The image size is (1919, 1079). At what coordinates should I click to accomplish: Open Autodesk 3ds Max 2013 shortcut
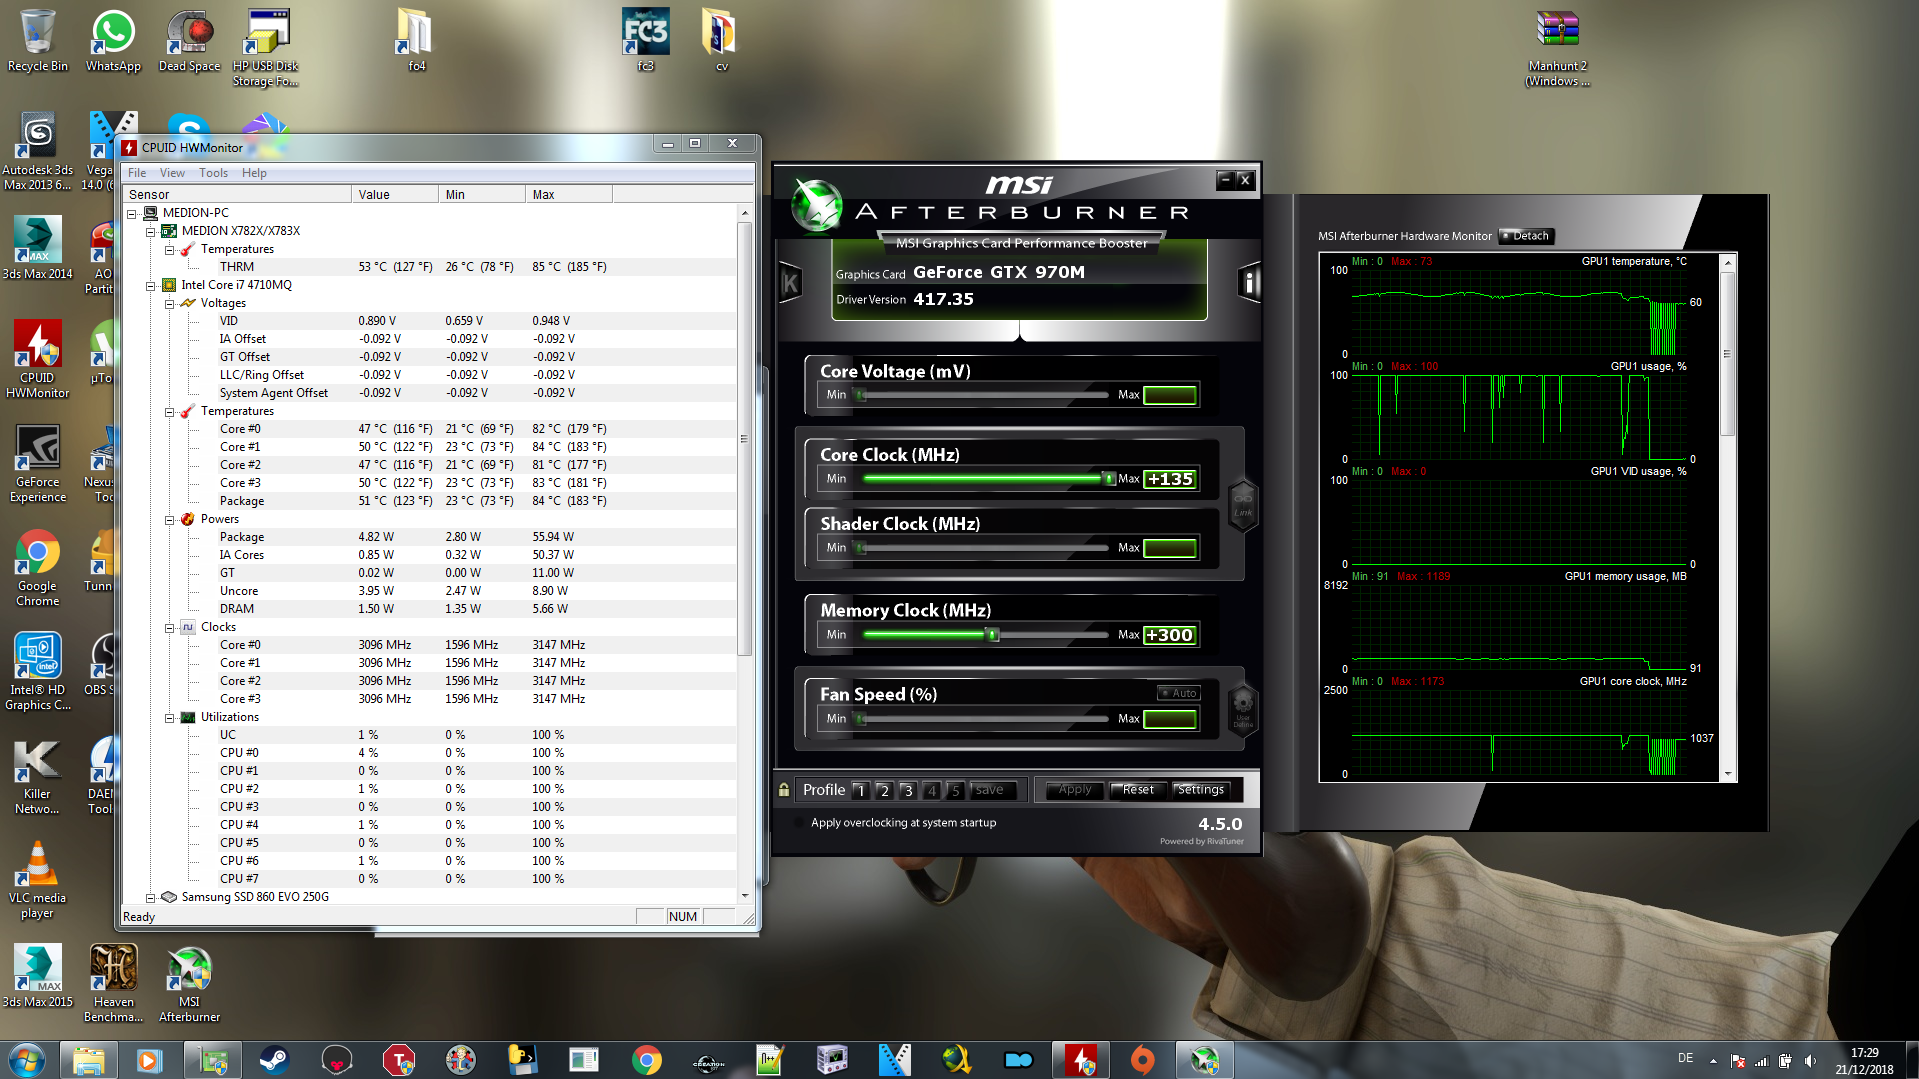[x=38, y=152]
